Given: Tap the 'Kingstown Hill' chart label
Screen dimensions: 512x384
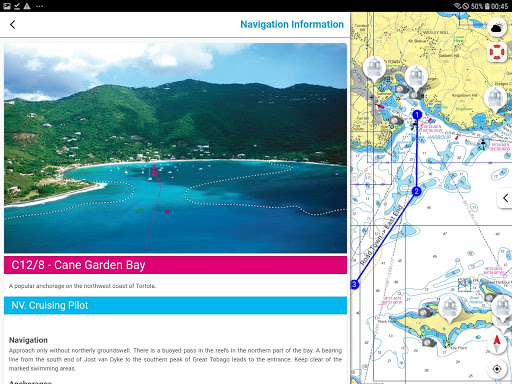Looking at the screenshot, I should pos(465,95).
